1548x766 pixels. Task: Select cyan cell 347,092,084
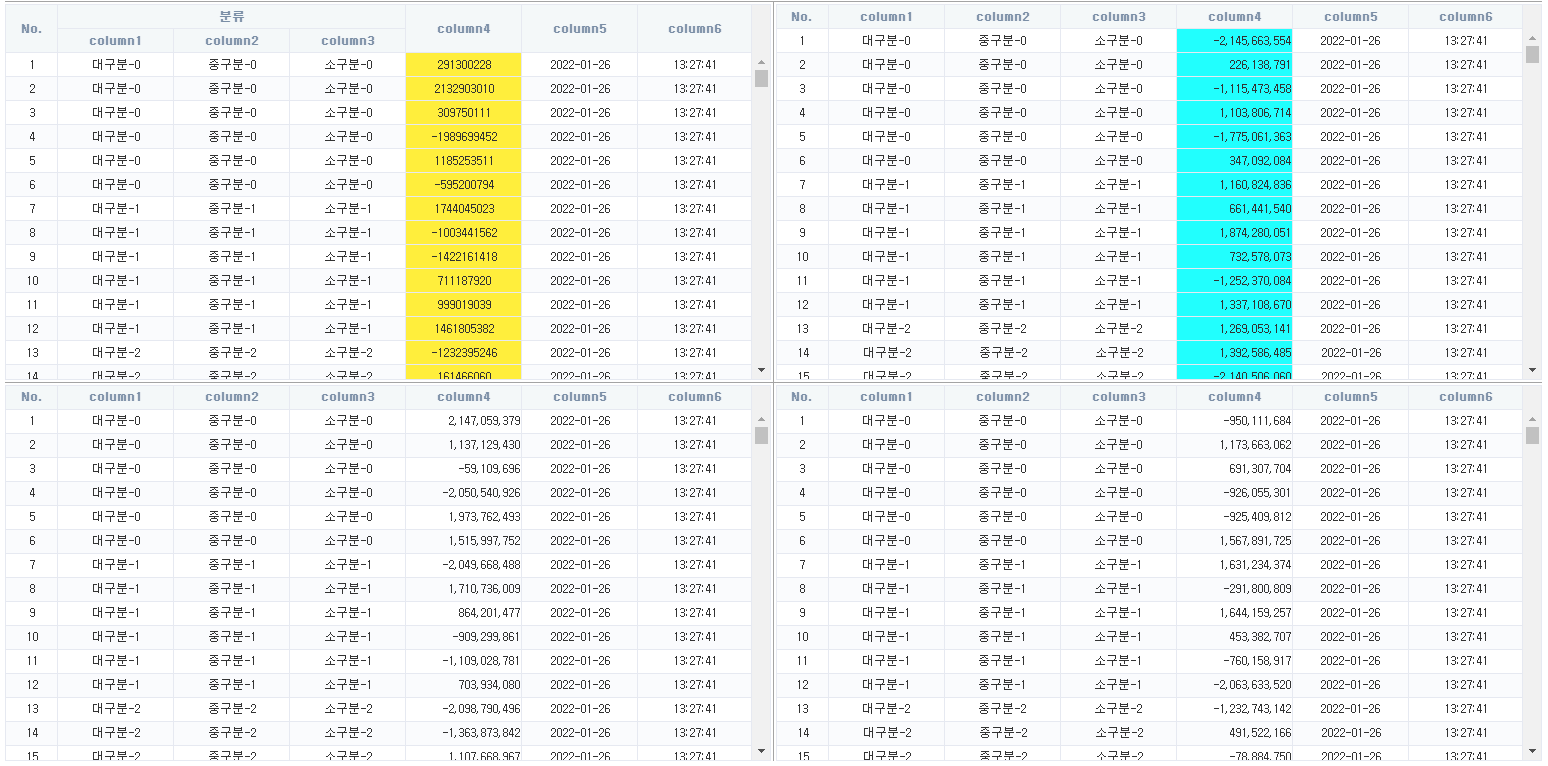pos(1235,161)
